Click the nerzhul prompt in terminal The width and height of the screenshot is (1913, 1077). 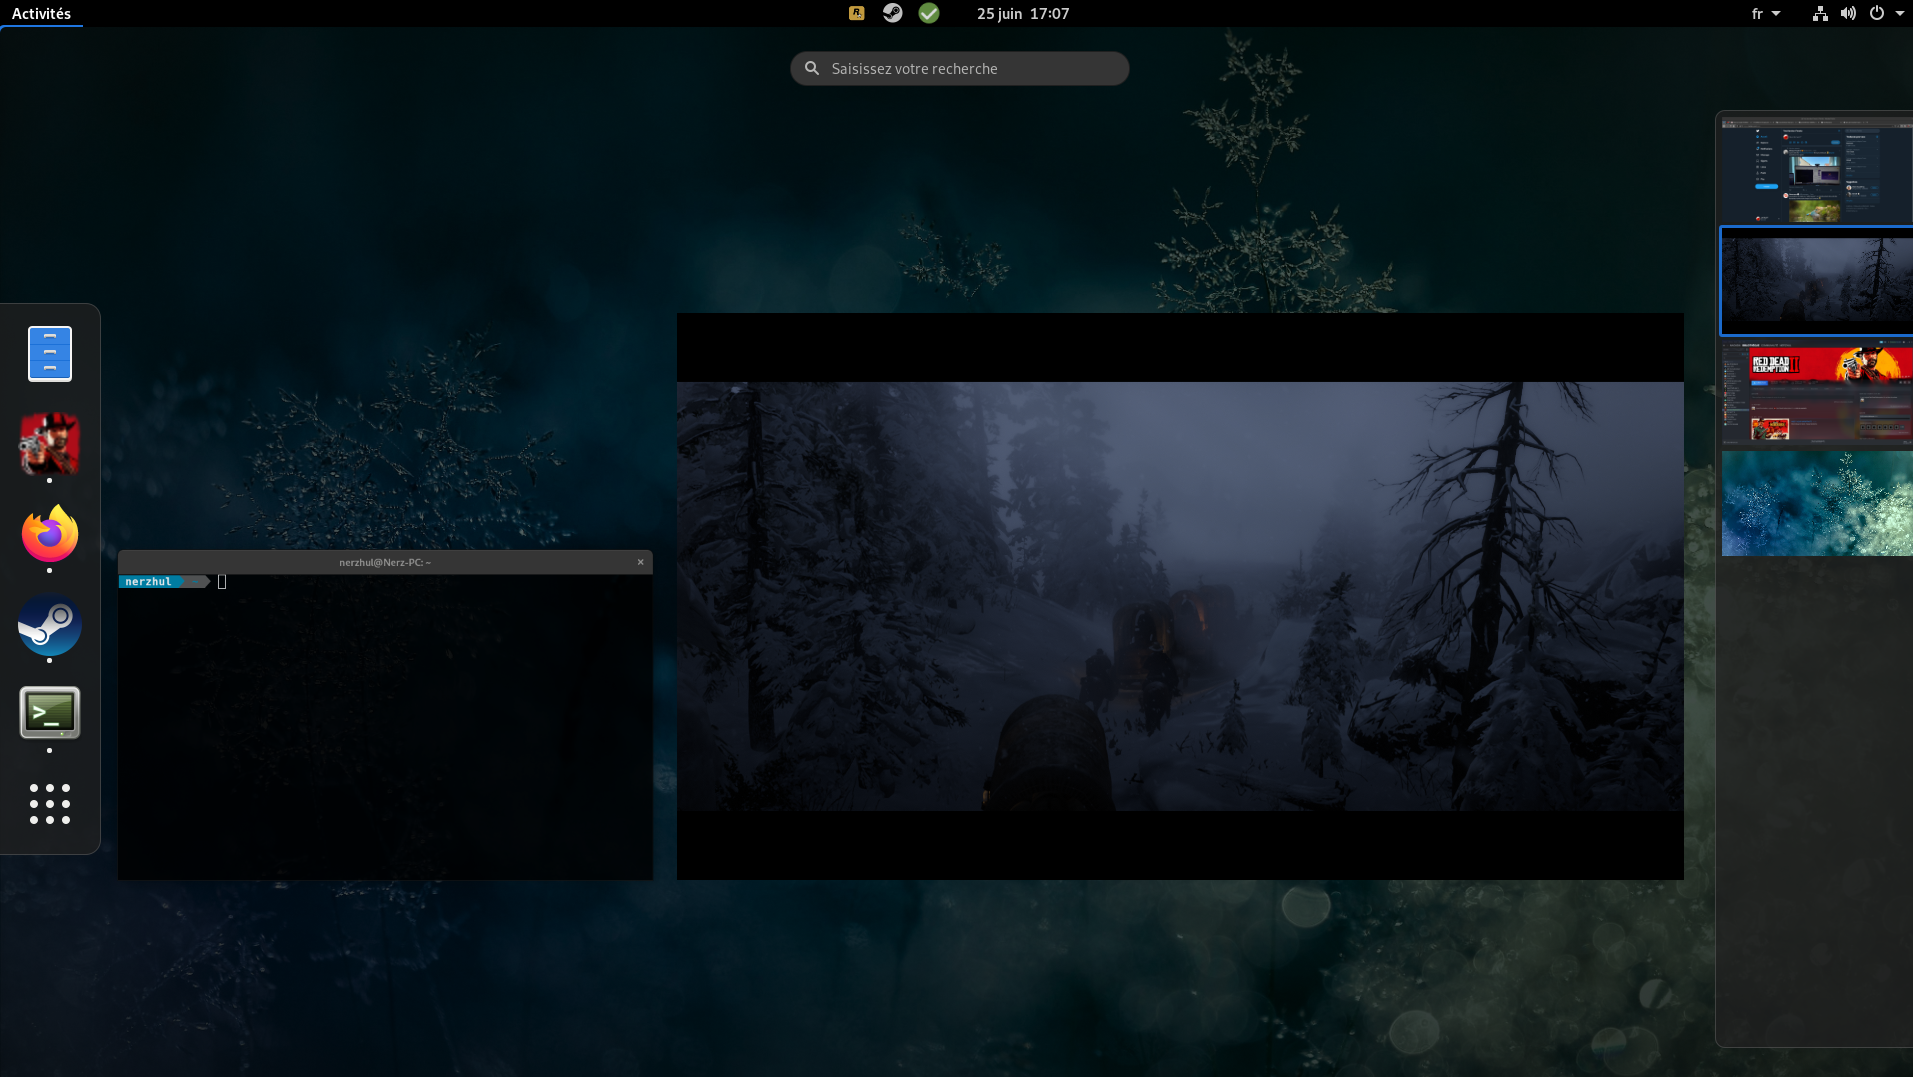tap(148, 582)
